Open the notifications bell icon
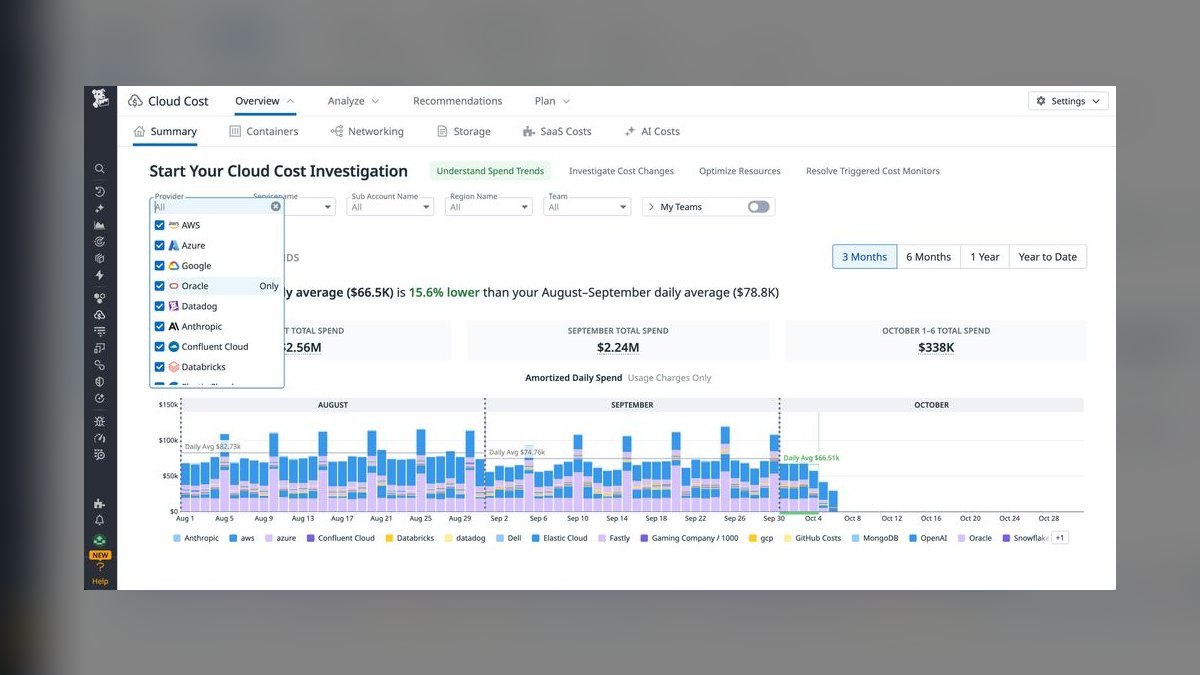This screenshot has height=675, width=1200. (100, 520)
